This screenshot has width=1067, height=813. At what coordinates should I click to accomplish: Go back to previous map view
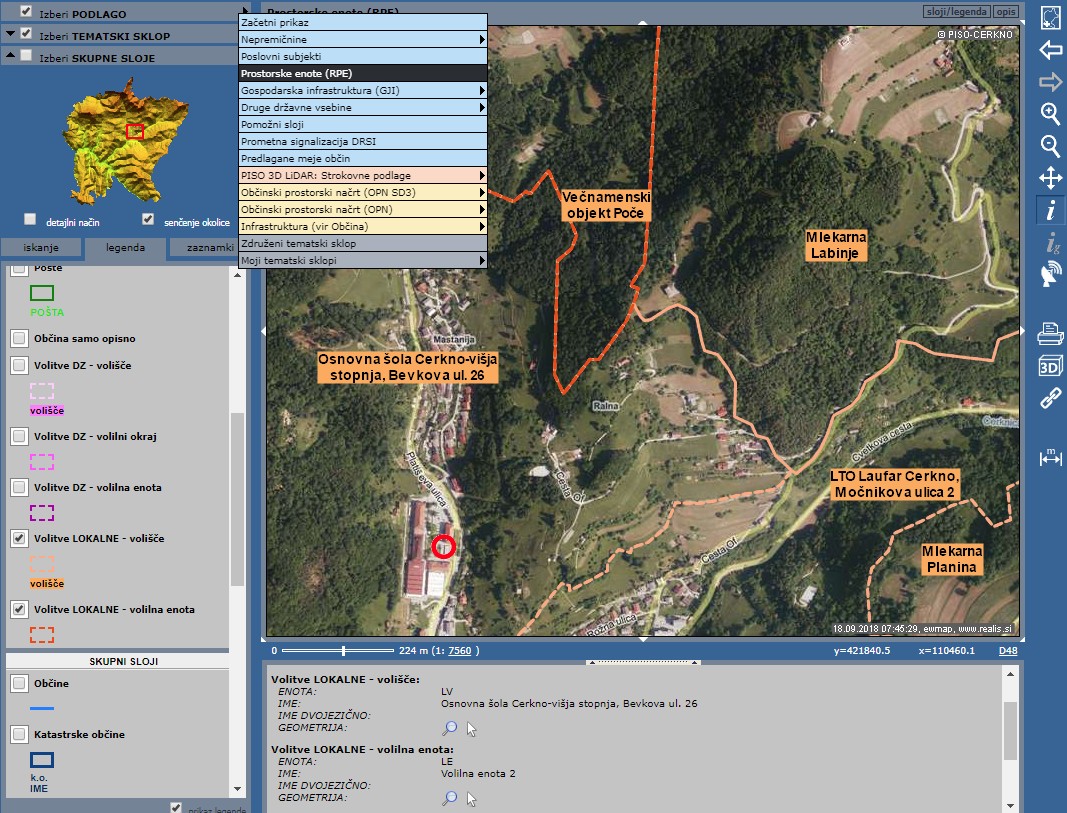(1050, 50)
